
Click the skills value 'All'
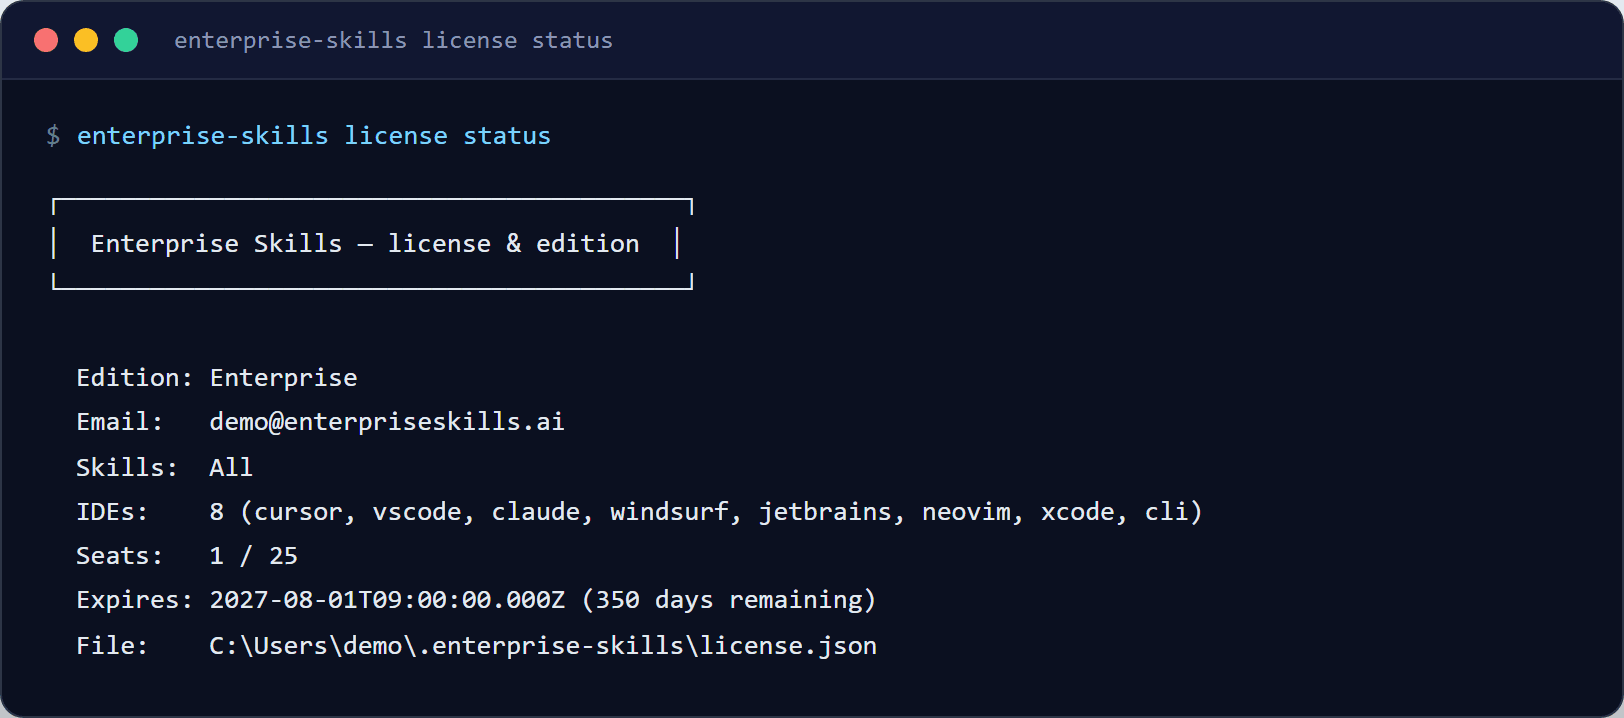[x=231, y=468]
